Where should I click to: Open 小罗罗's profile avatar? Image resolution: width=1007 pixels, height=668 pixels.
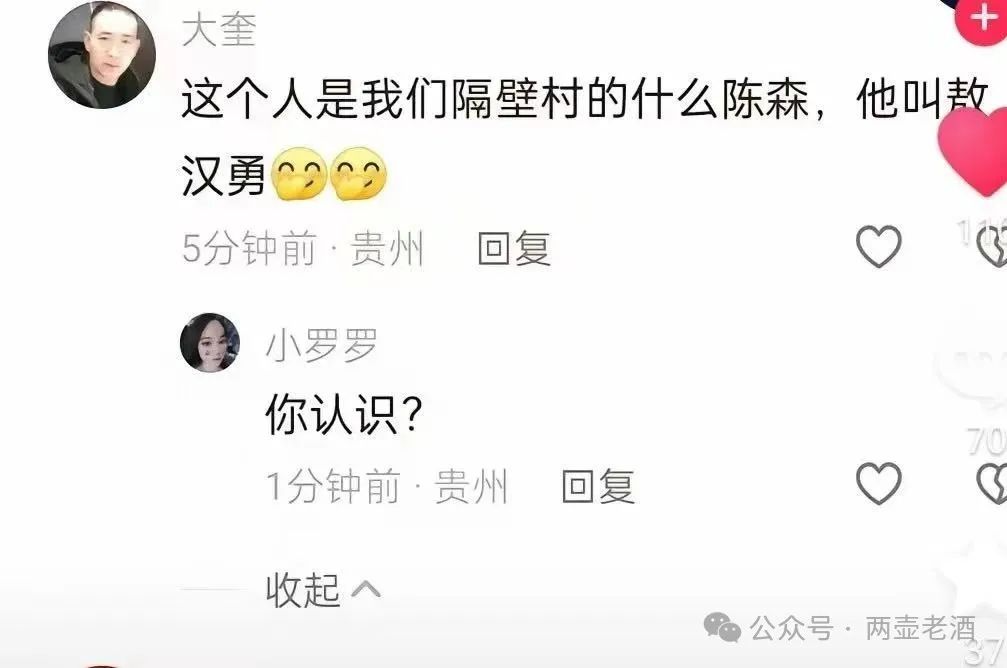pyautogui.click(x=210, y=343)
